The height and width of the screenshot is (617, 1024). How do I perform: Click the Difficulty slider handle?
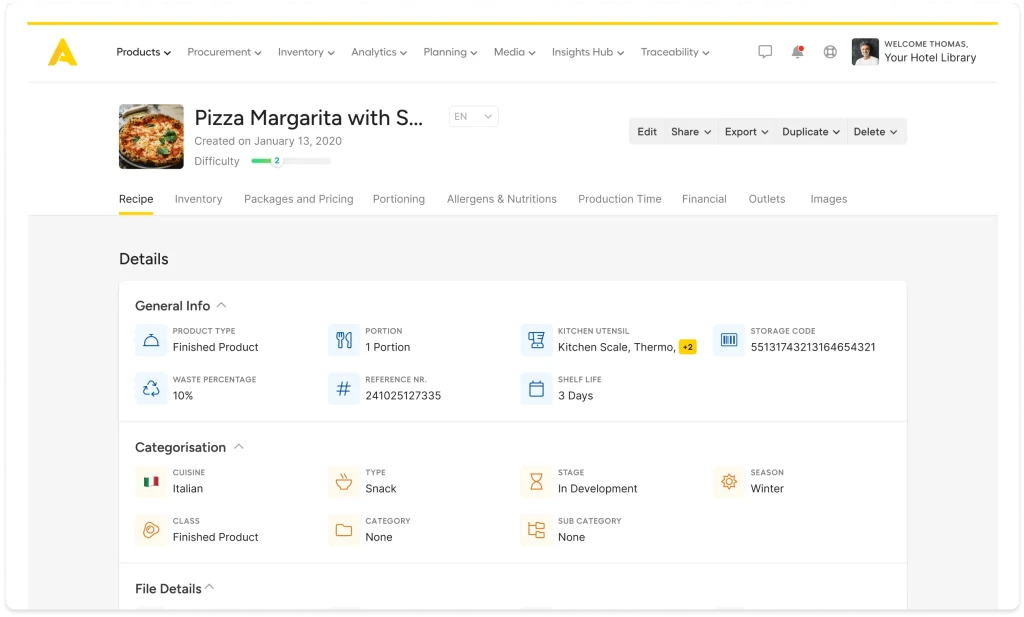[277, 161]
